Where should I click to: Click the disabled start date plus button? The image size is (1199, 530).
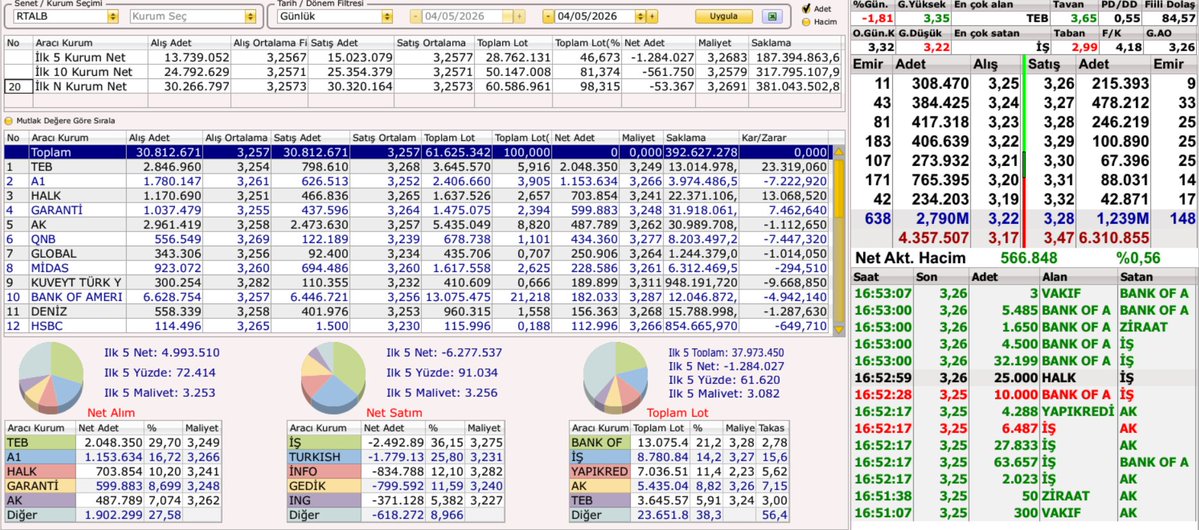click(519, 17)
